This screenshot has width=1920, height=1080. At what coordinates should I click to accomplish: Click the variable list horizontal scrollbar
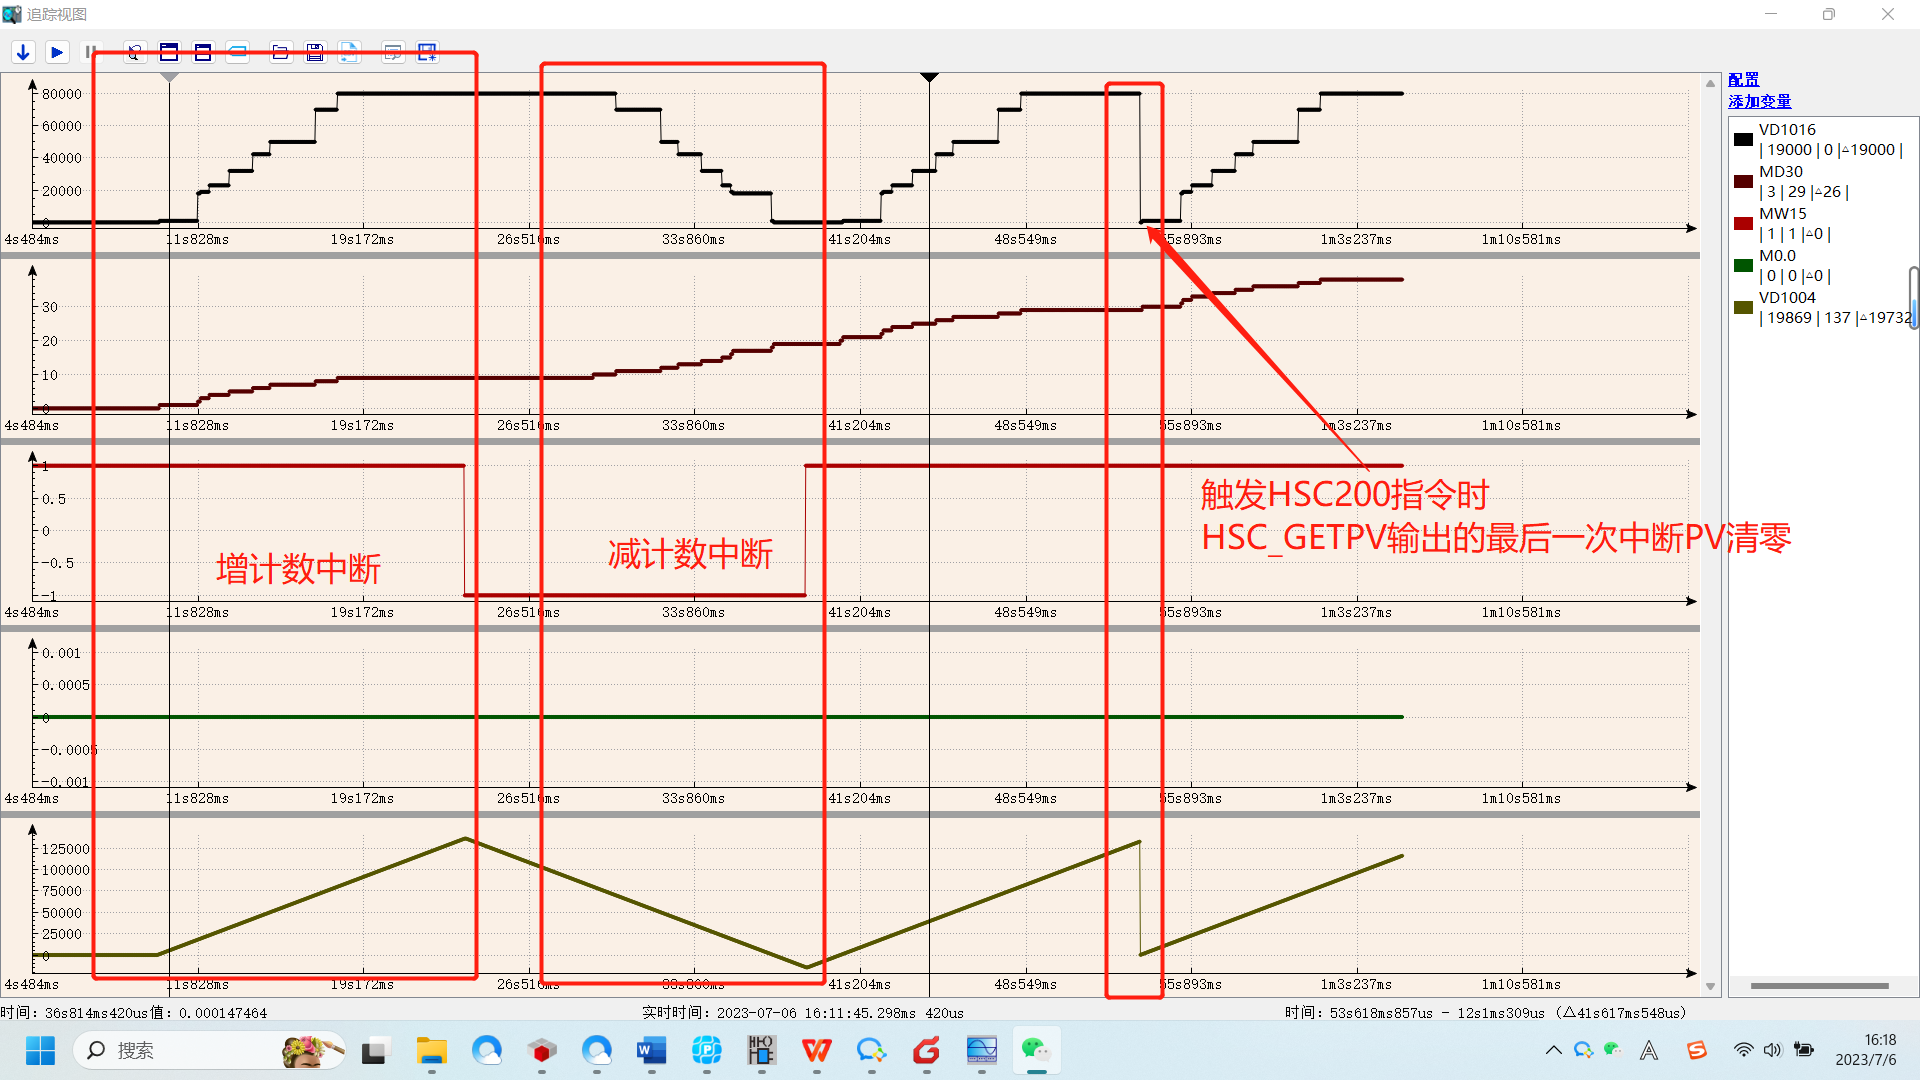(x=1819, y=986)
